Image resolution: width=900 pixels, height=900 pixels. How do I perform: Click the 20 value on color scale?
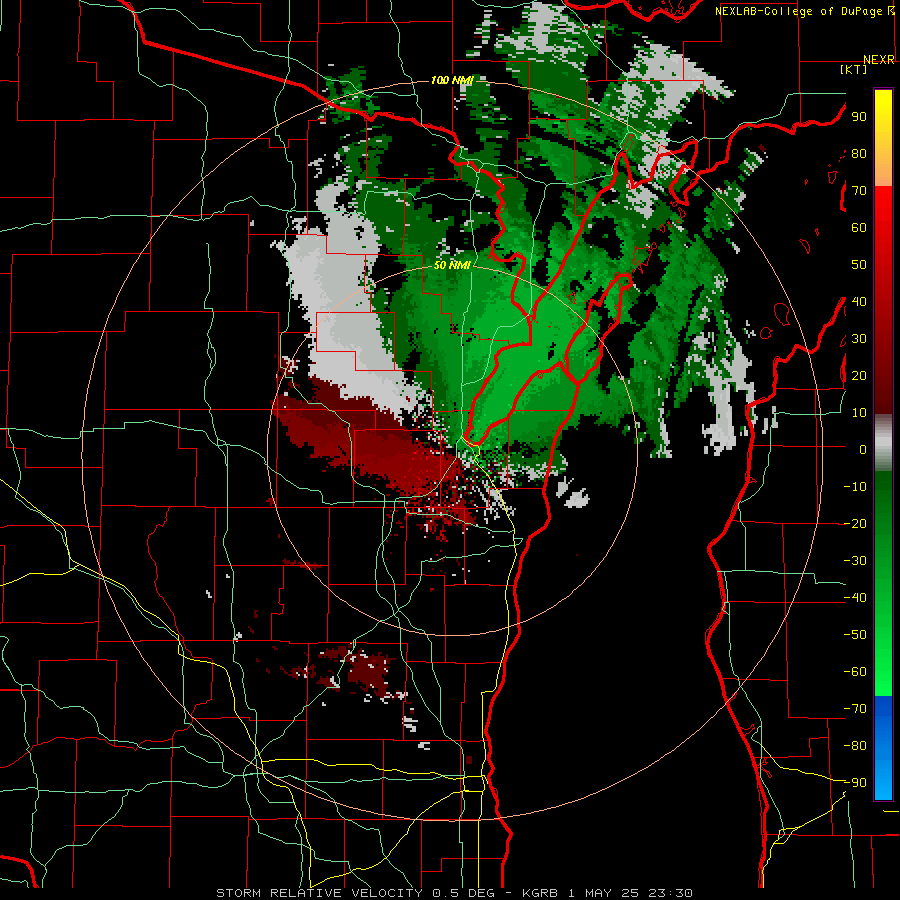click(859, 375)
